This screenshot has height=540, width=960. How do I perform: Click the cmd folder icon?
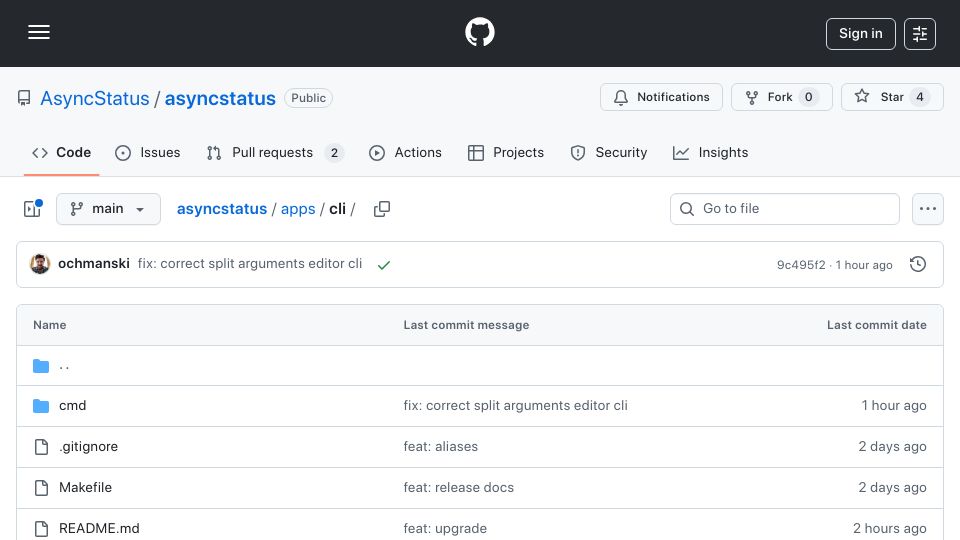[x=41, y=405]
